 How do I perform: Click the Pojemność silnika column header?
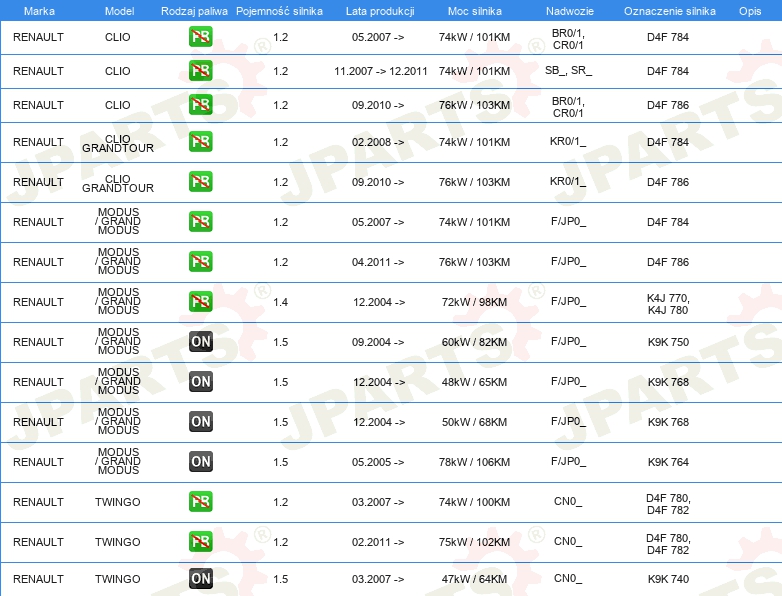click(279, 11)
